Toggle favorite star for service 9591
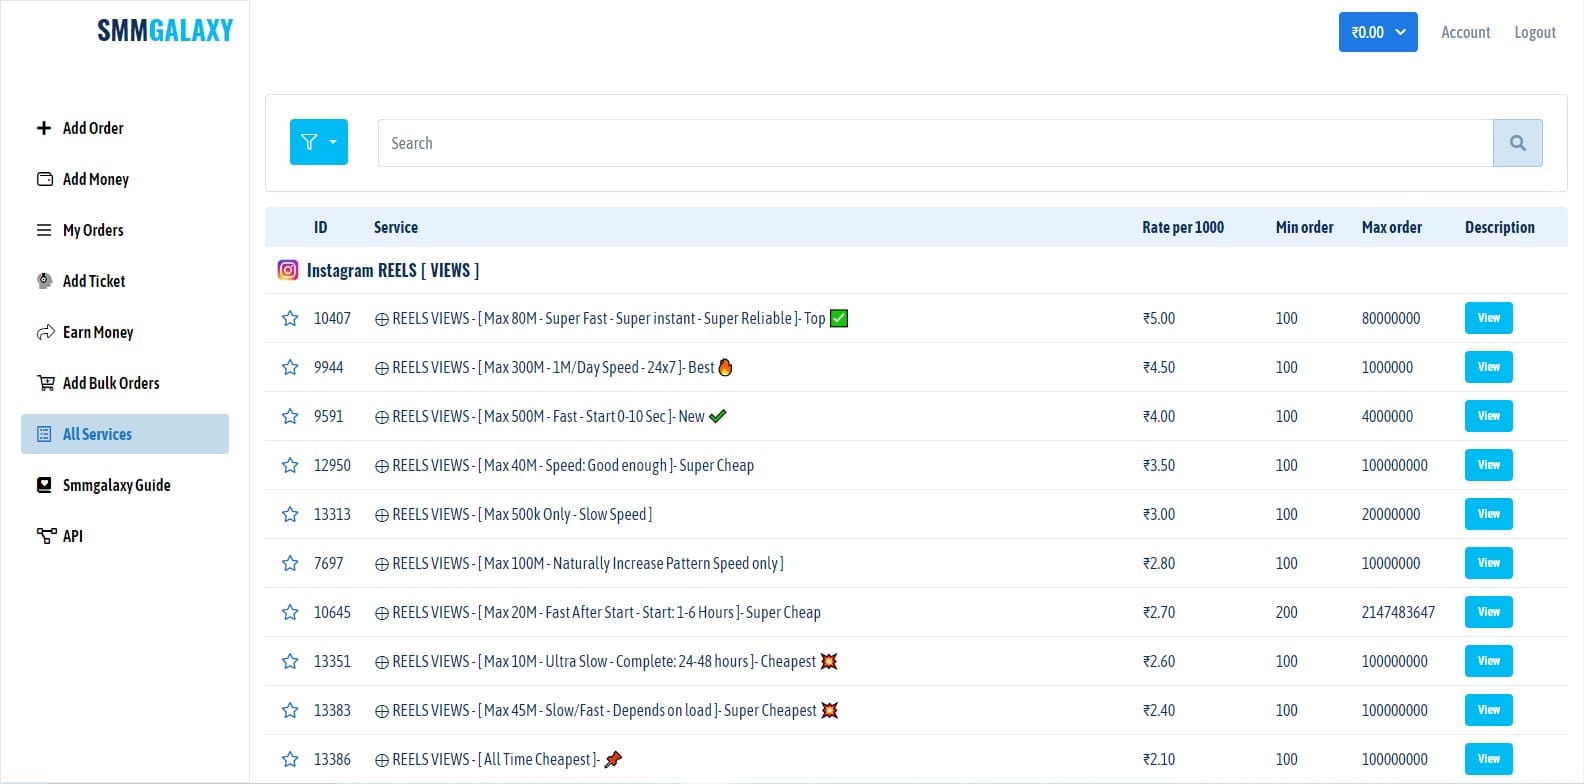Image resolution: width=1584 pixels, height=784 pixels. click(290, 416)
